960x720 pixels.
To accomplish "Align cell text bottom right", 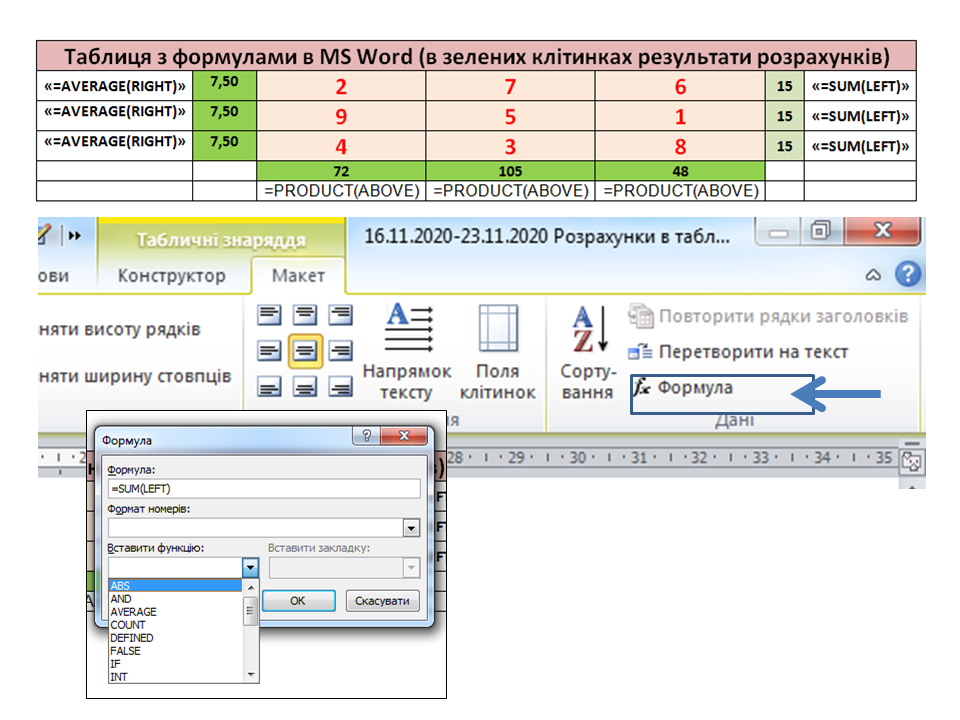I will [x=340, y=387].
